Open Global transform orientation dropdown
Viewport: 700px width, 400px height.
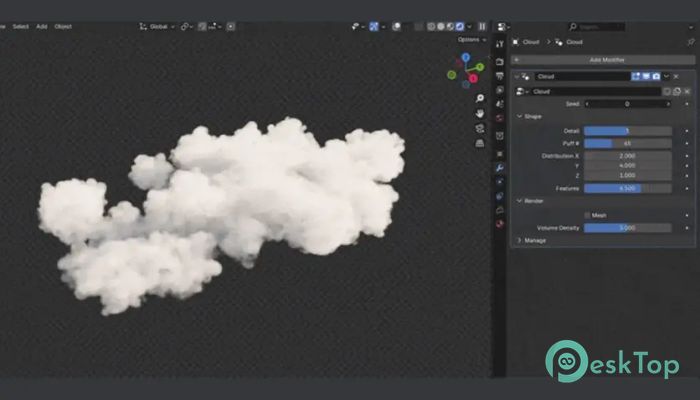157,26
